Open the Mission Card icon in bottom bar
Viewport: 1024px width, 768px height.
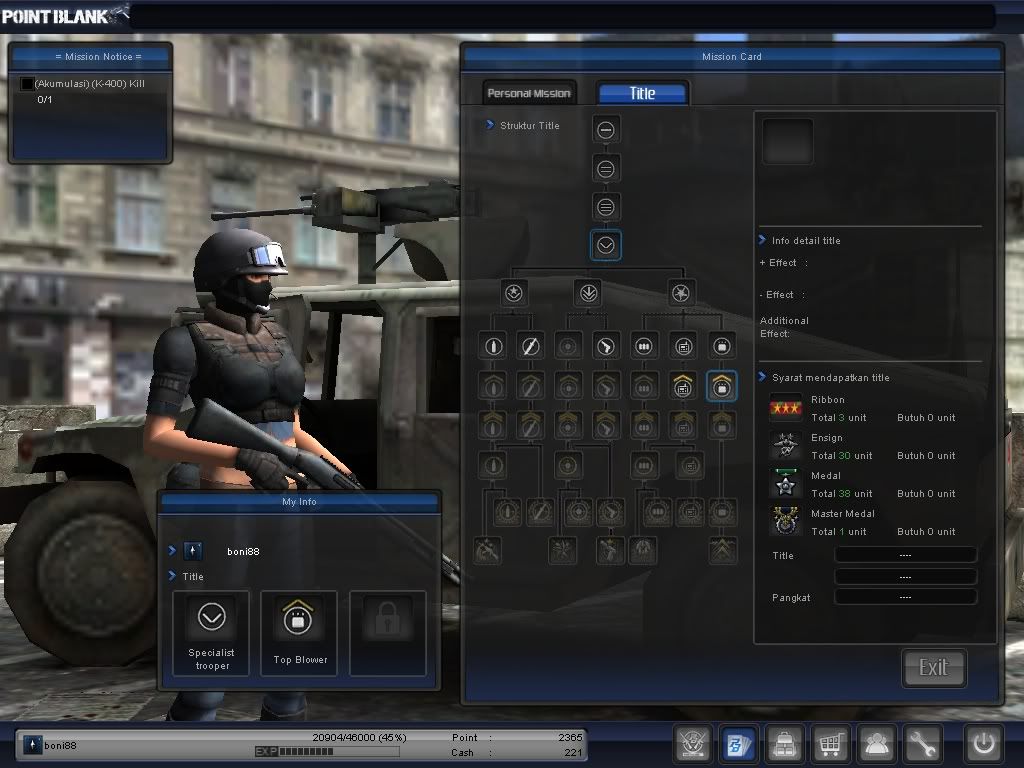pos(739,743)
